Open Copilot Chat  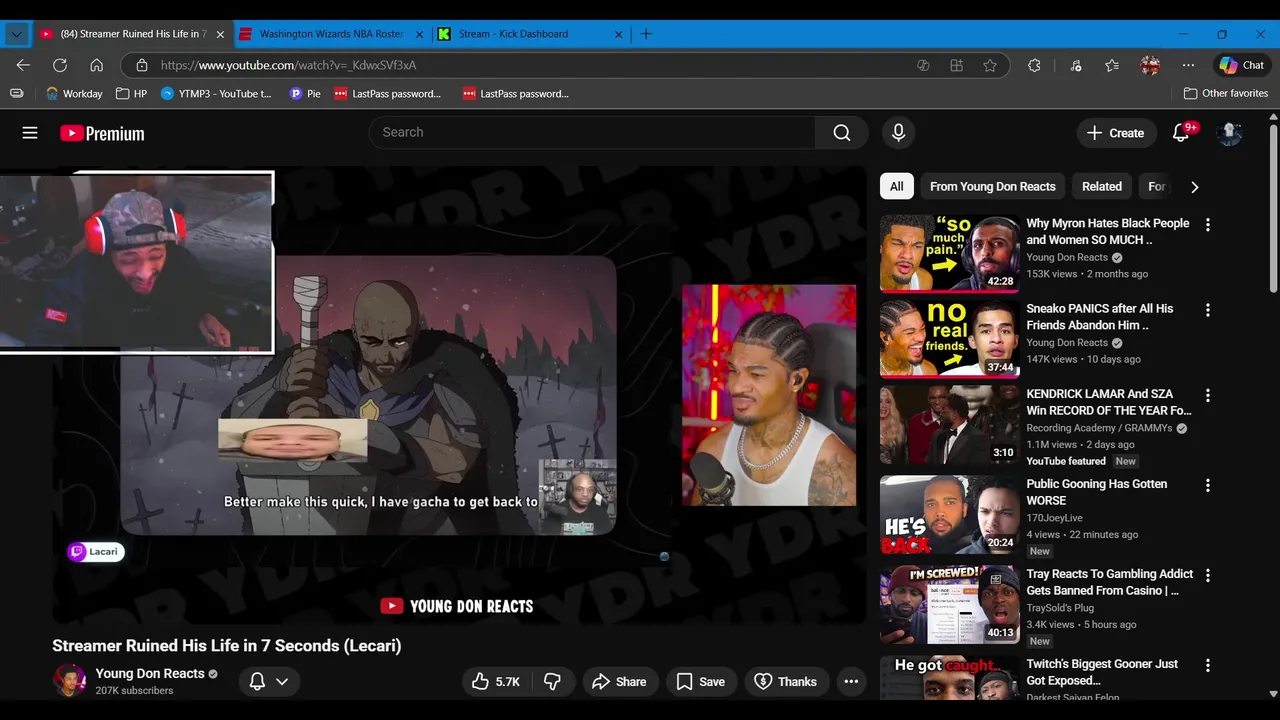click(1242, 65)
